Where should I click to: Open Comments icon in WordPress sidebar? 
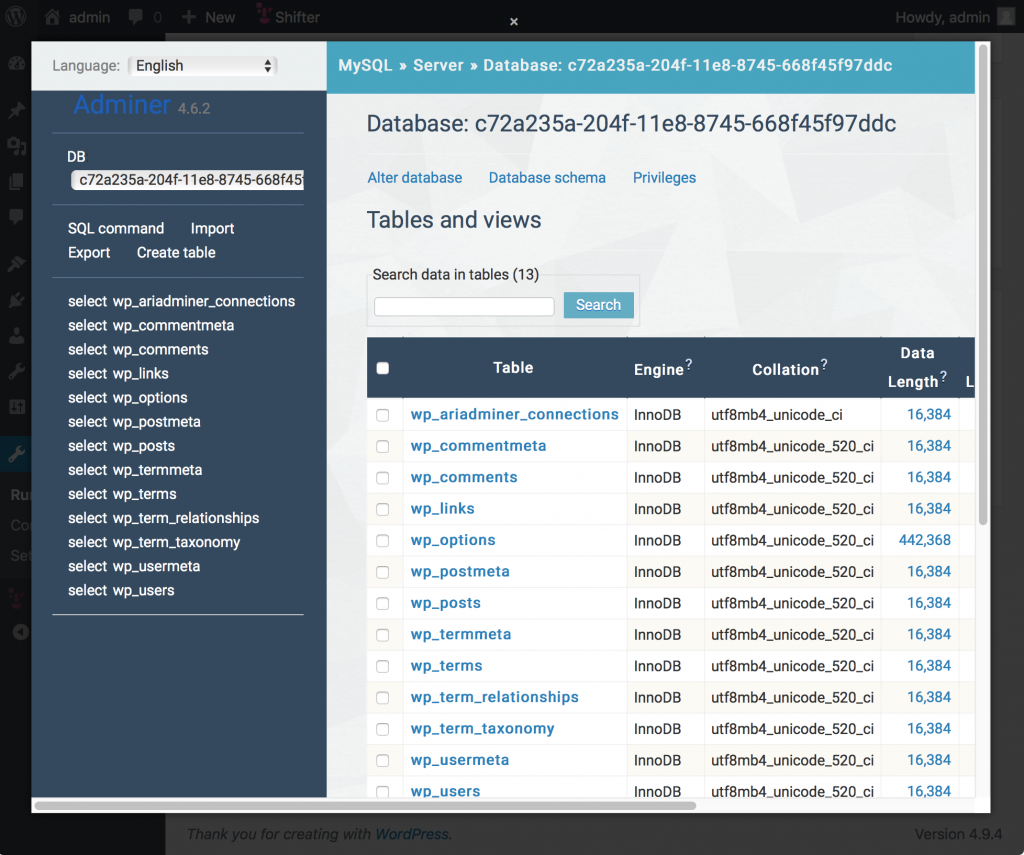coord(16,216)
